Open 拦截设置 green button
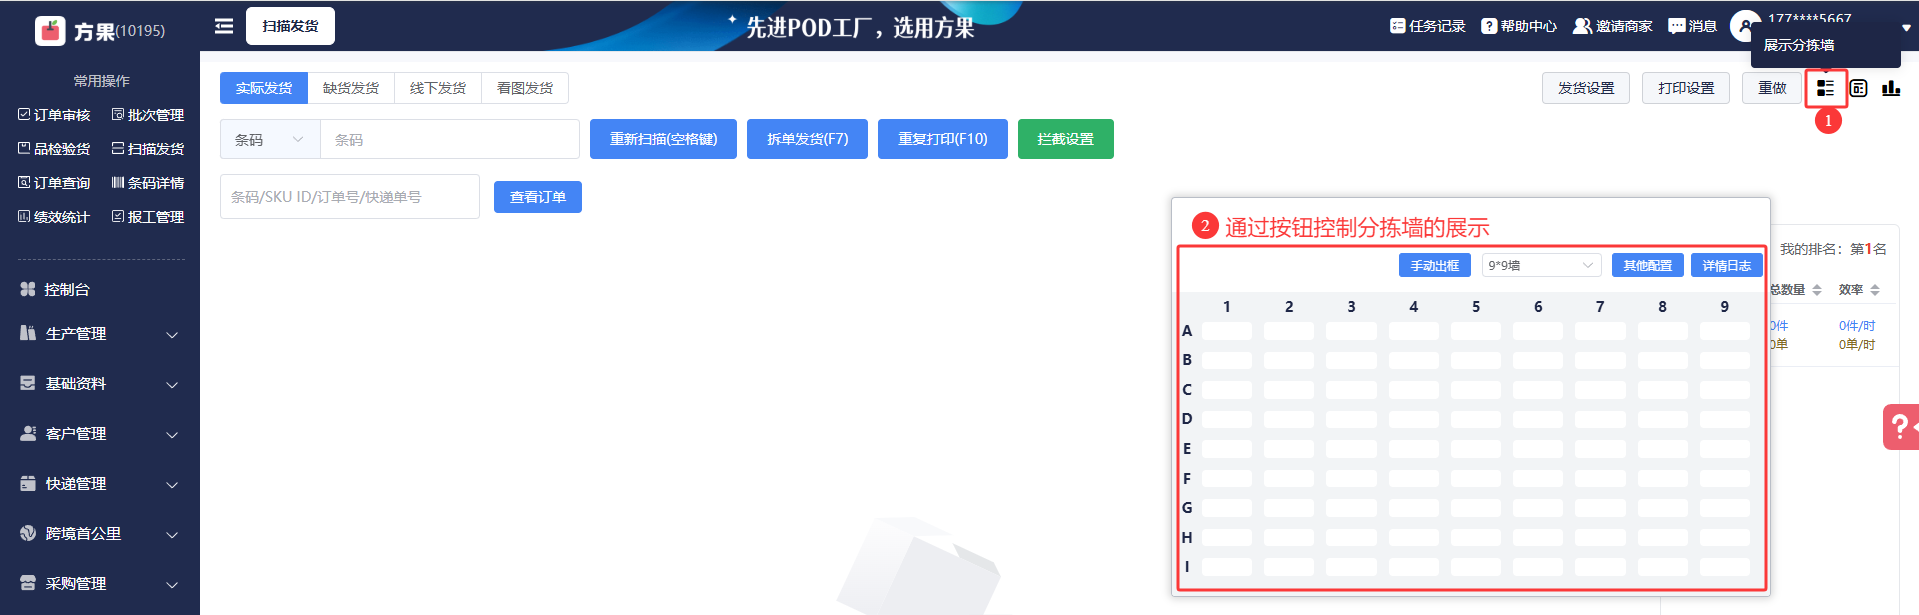This screenshot has height=615, width=1919. [1065, 139]
